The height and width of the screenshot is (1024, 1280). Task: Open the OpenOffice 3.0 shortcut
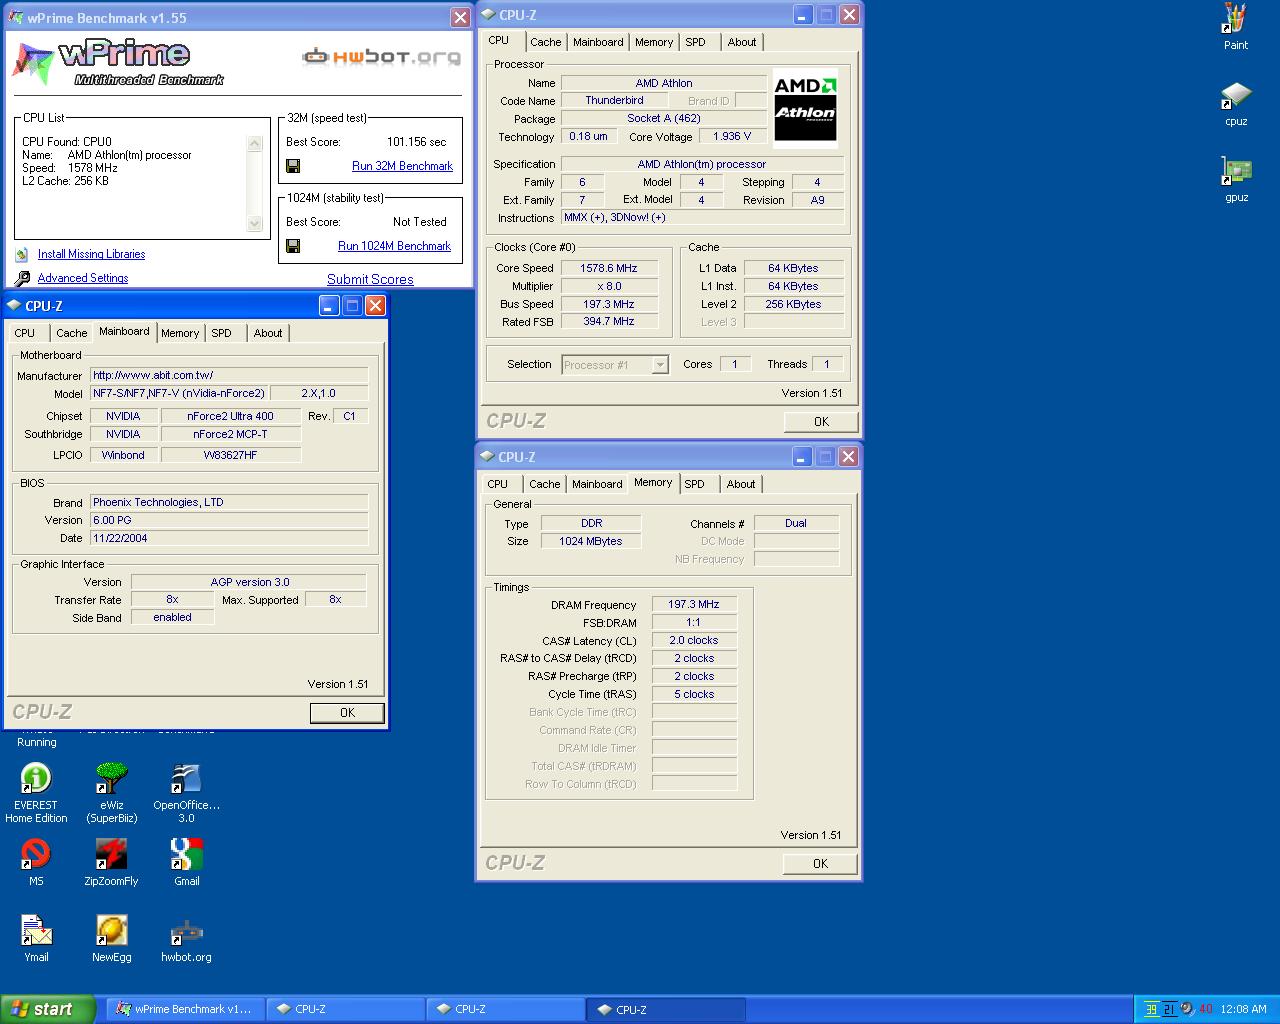click(x=186, y=792)
